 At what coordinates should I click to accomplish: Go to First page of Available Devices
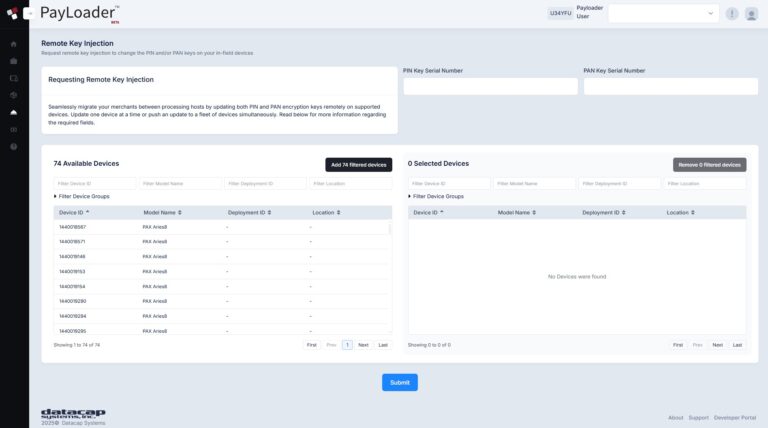312,345
